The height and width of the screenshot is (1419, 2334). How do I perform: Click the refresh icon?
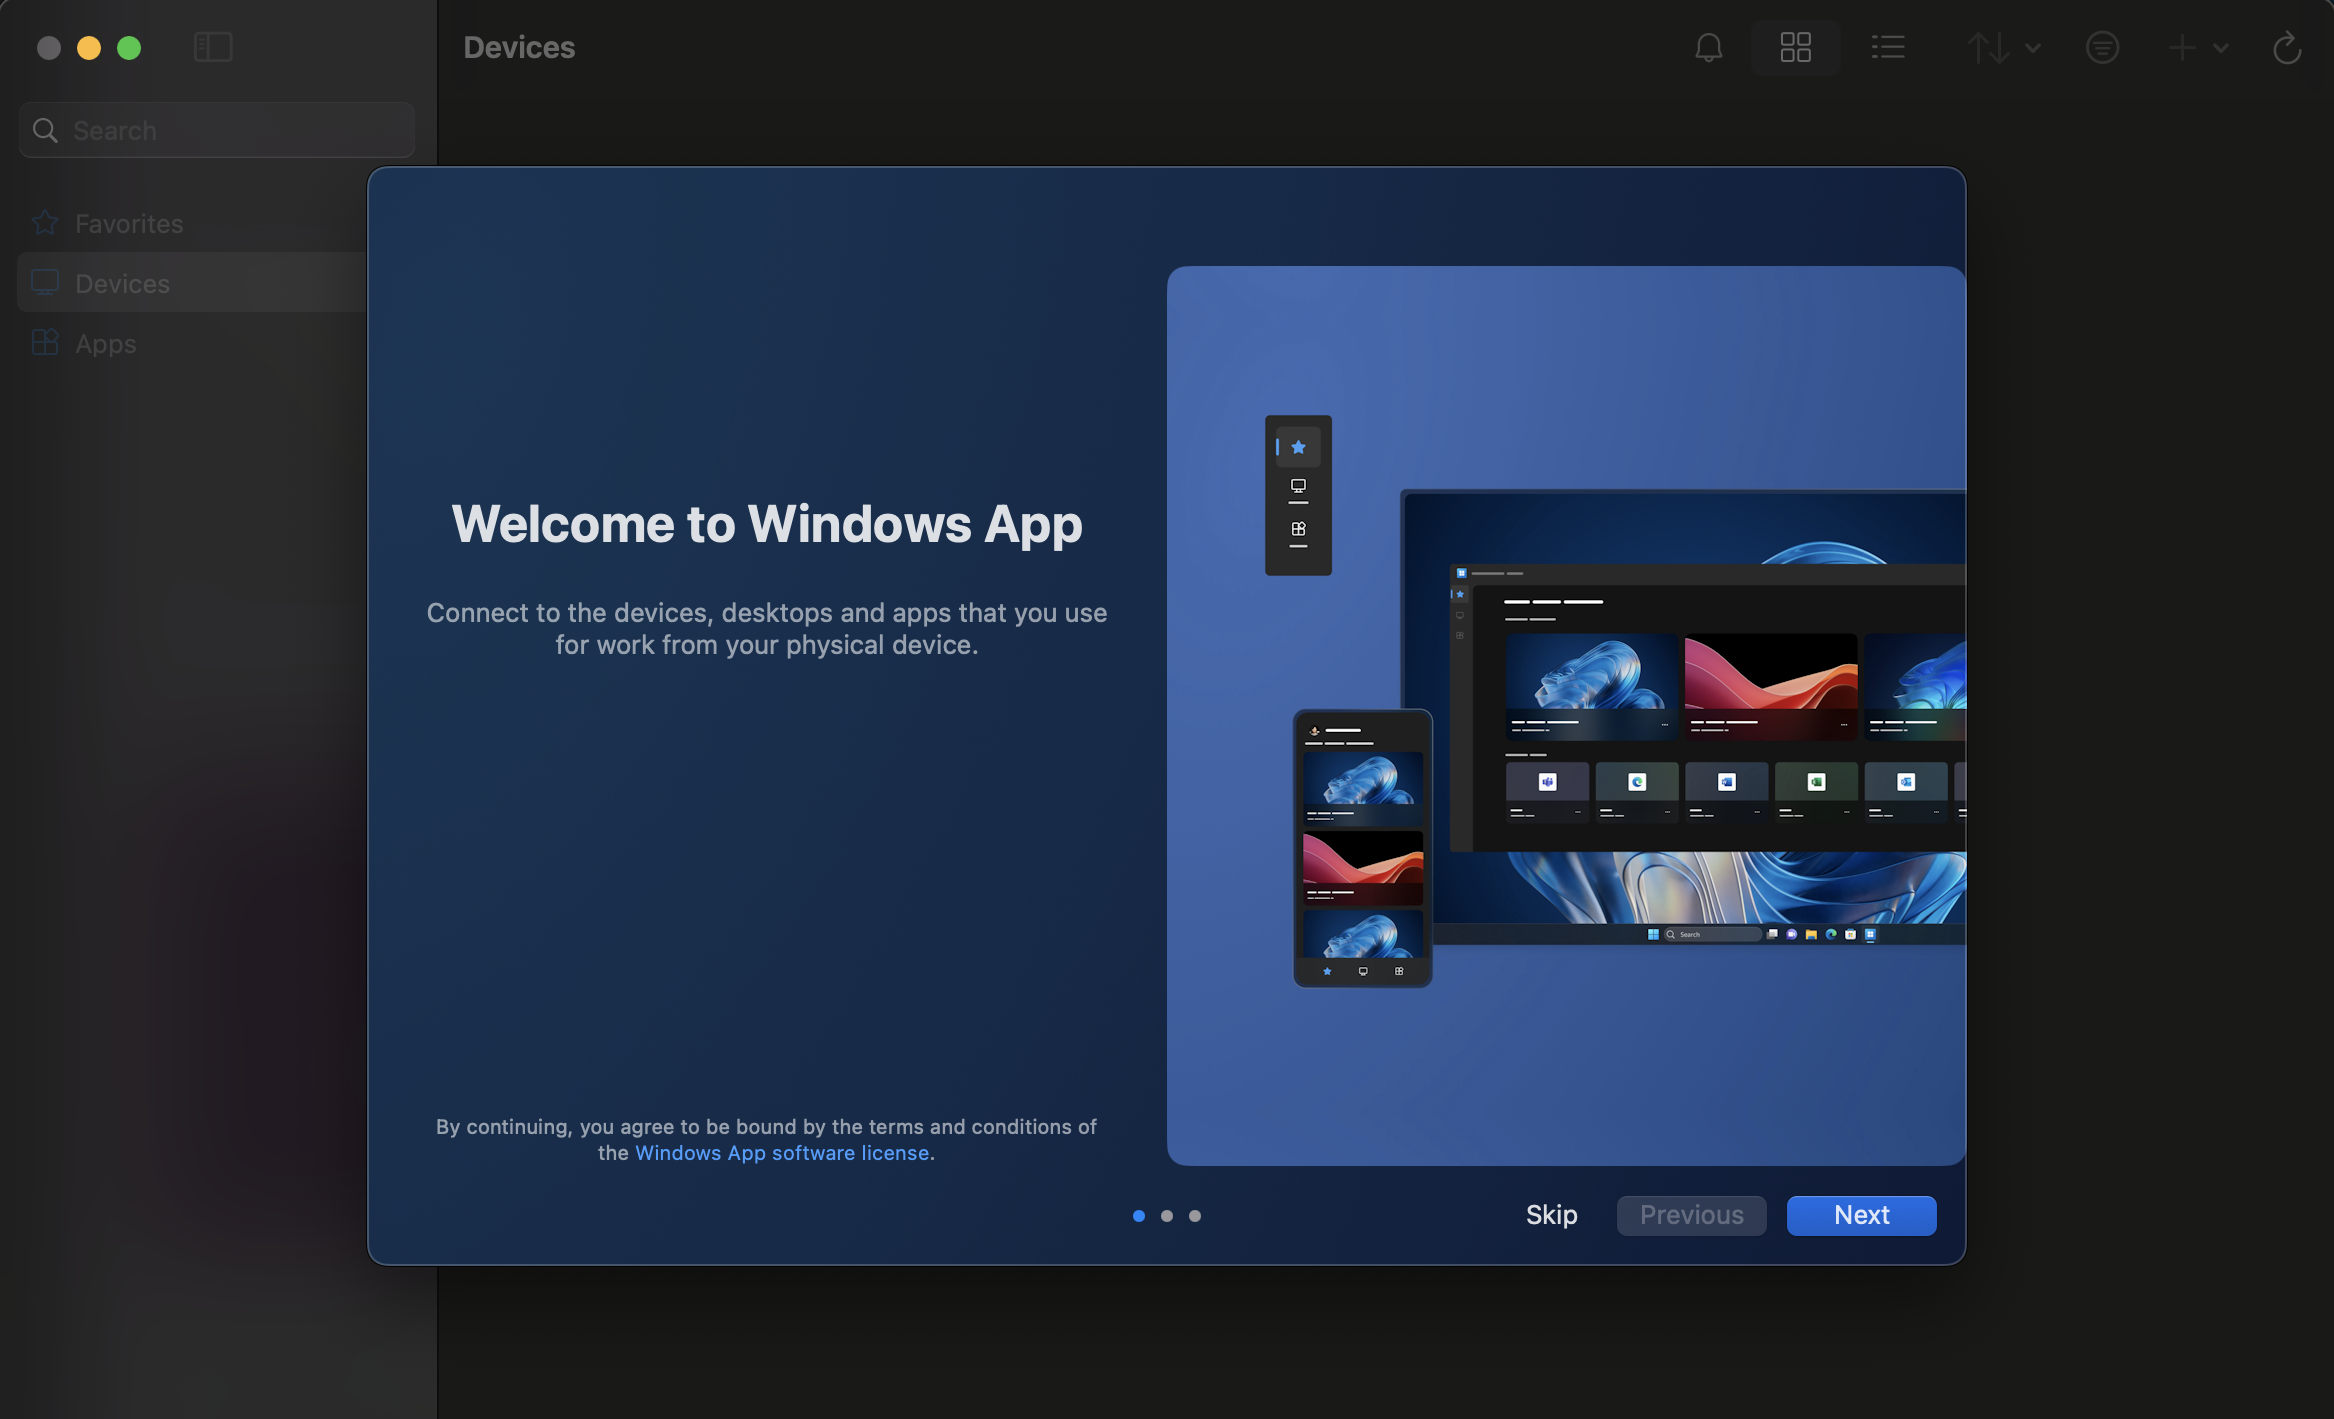click(2287, 47)
